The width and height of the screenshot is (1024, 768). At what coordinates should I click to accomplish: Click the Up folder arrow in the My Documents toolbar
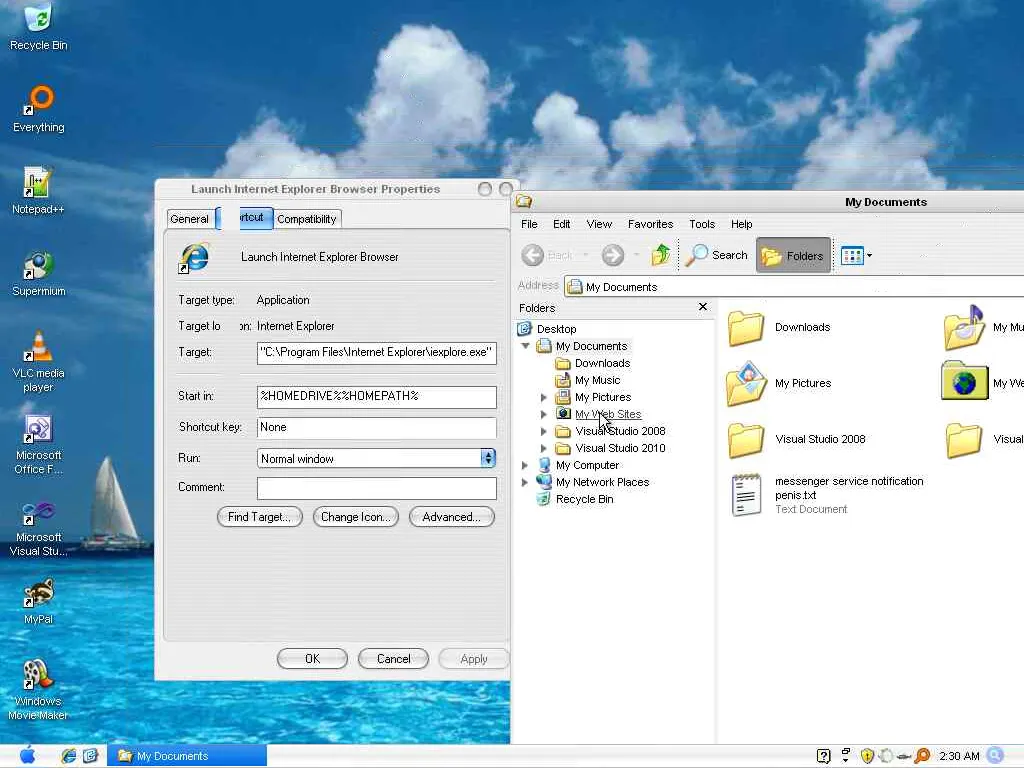pyautogui.click(x=660, y=255)
